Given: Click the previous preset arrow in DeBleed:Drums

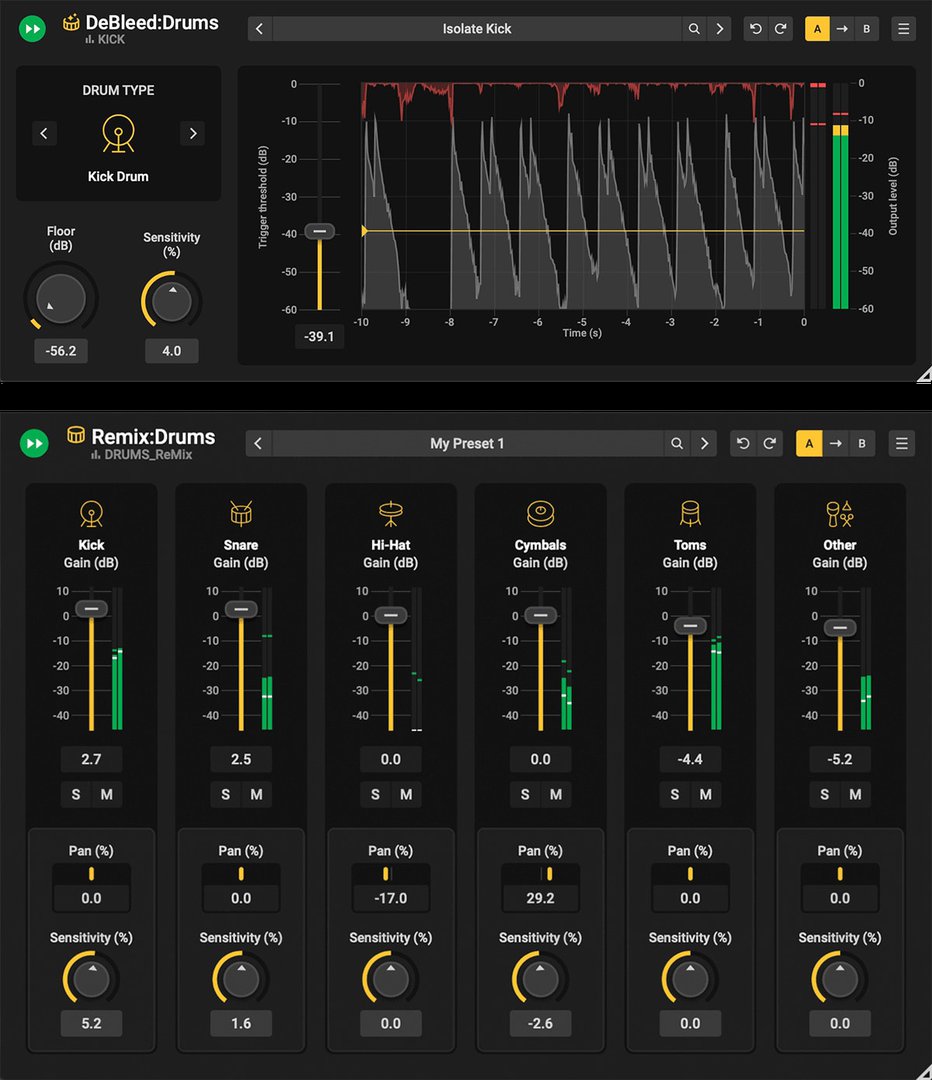Looking at the screenshot, I should (259, 28).
